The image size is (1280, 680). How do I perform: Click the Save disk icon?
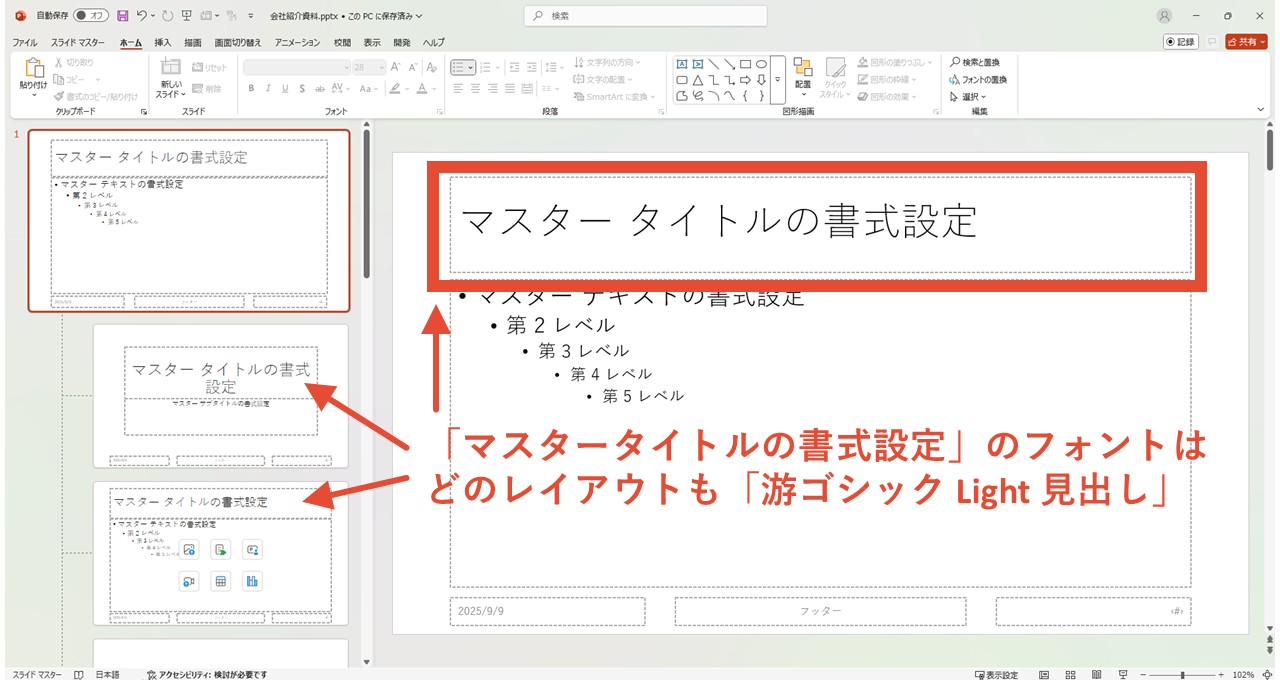(x=122, y=16)
